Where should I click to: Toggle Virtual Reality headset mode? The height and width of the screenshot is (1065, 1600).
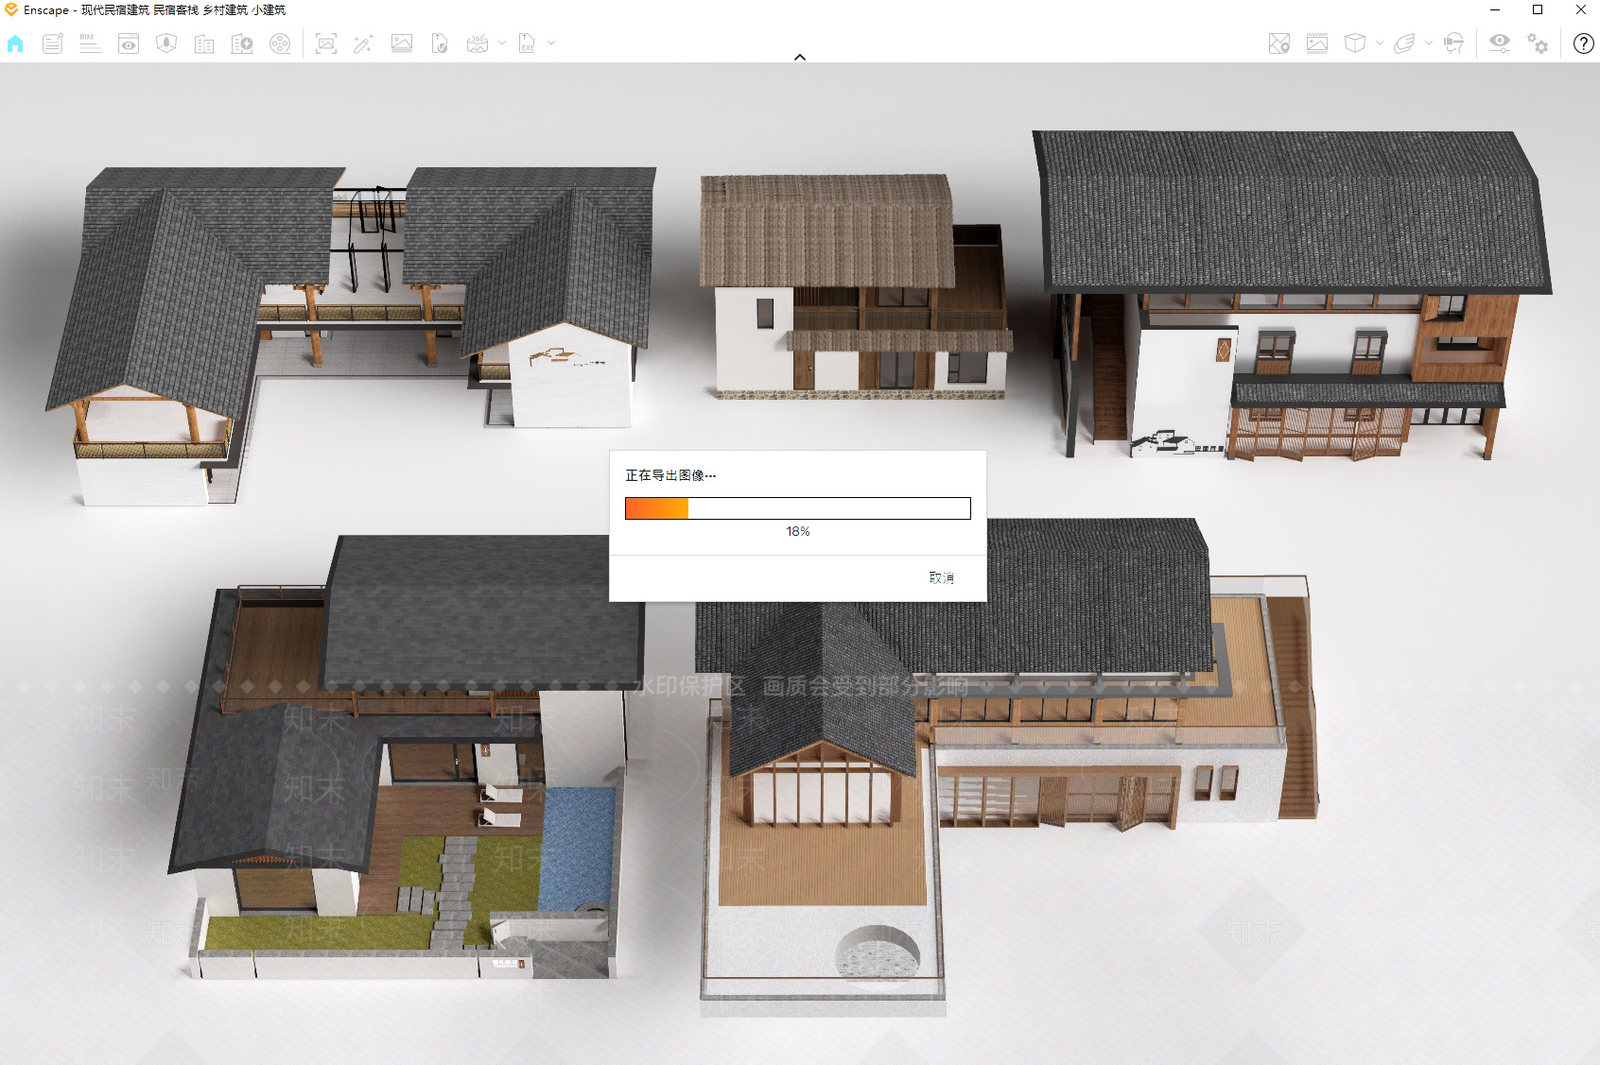pos(1454,43)
